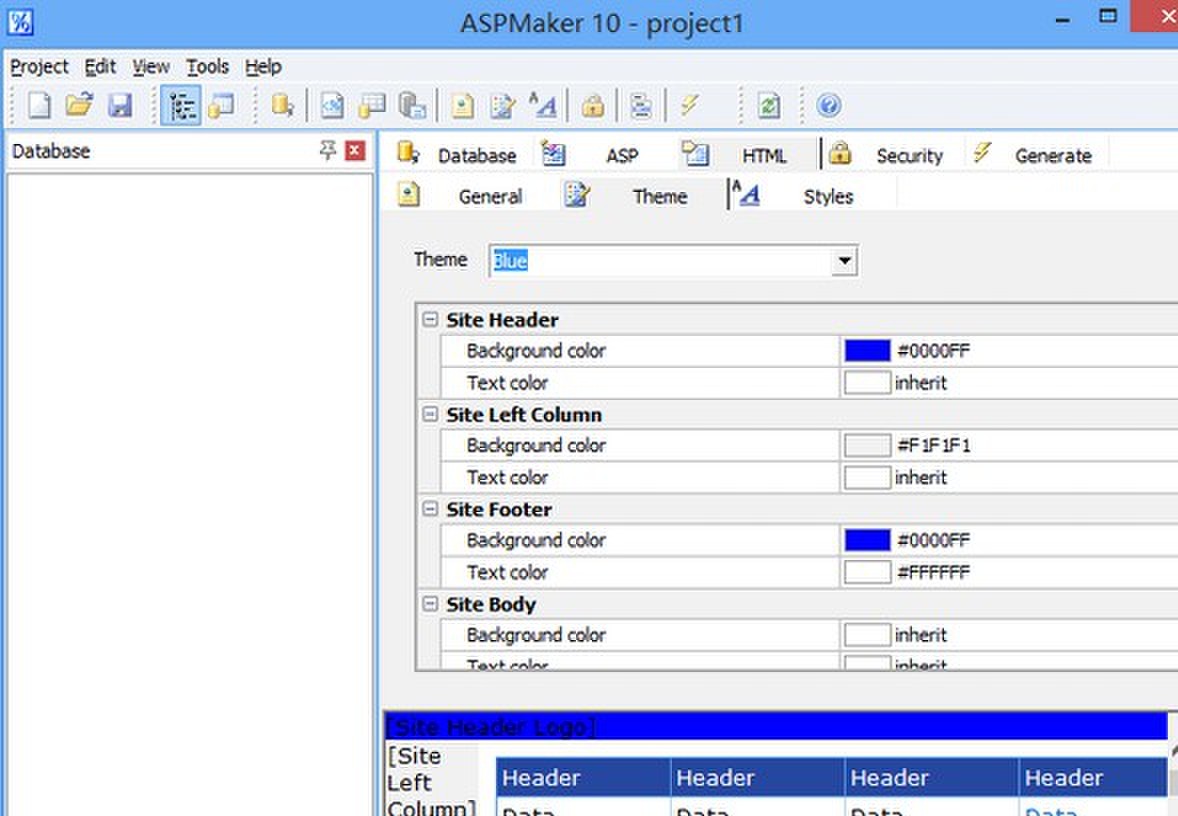Click the green refresh arrows toolbar icon
1178x816 pixels.
point(769,105)
